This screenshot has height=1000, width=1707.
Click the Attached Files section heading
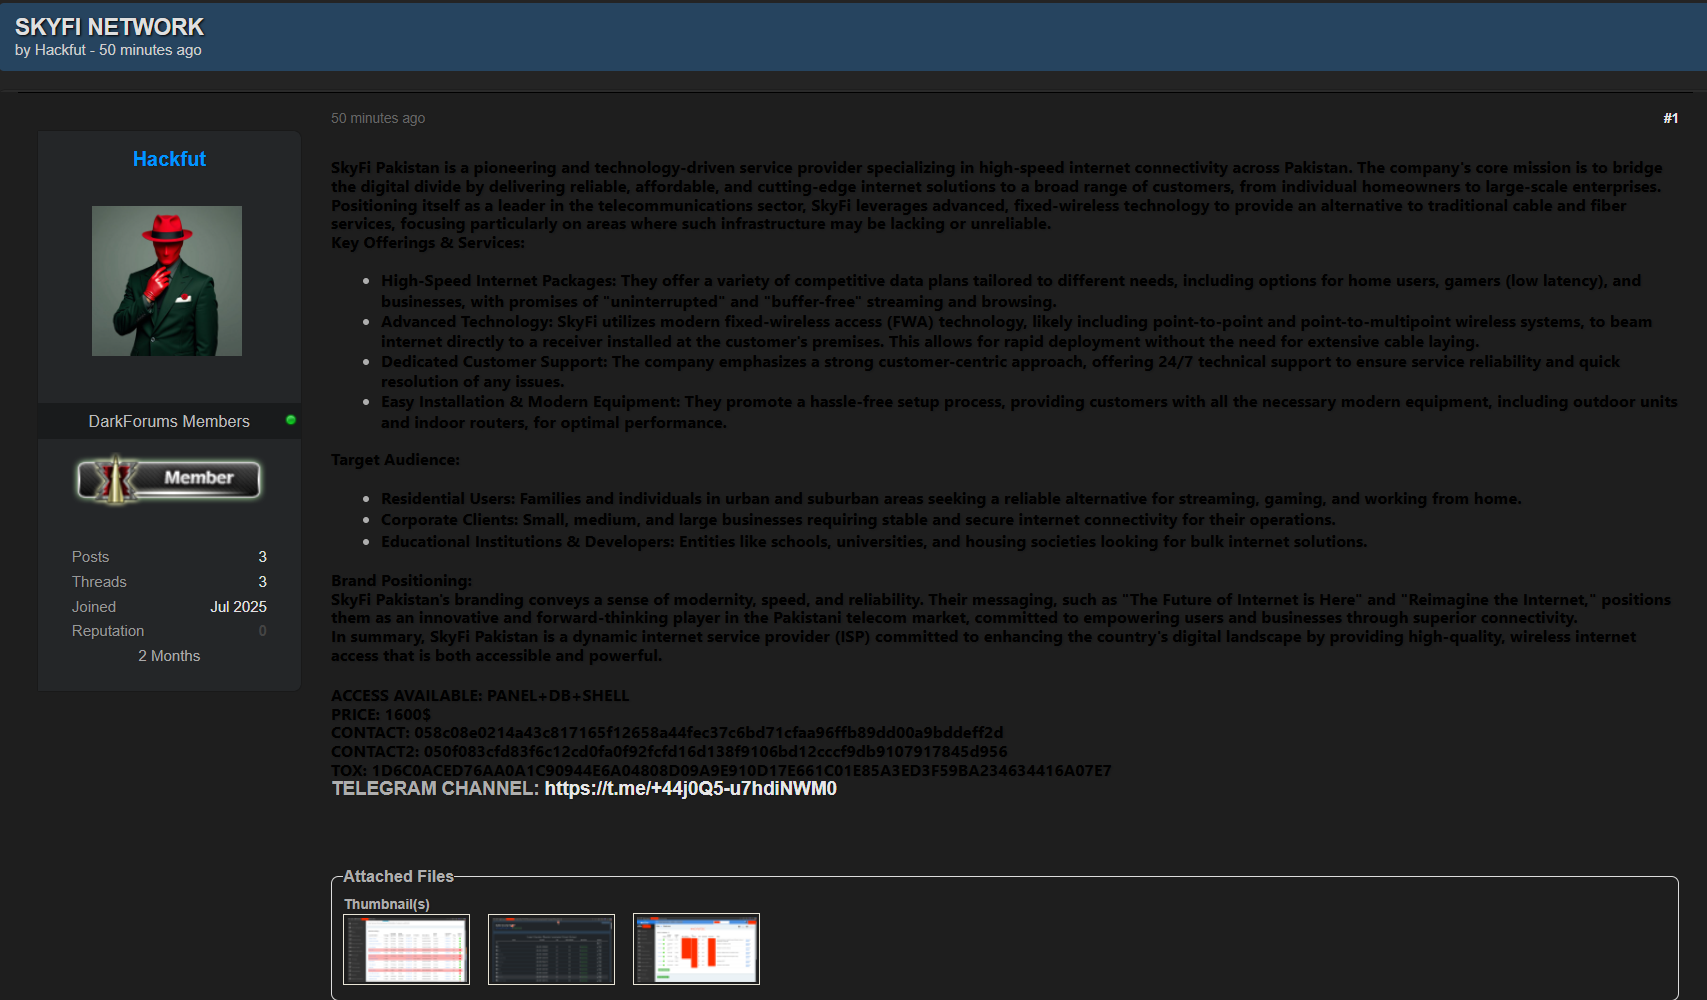click(x=398, y=876)
